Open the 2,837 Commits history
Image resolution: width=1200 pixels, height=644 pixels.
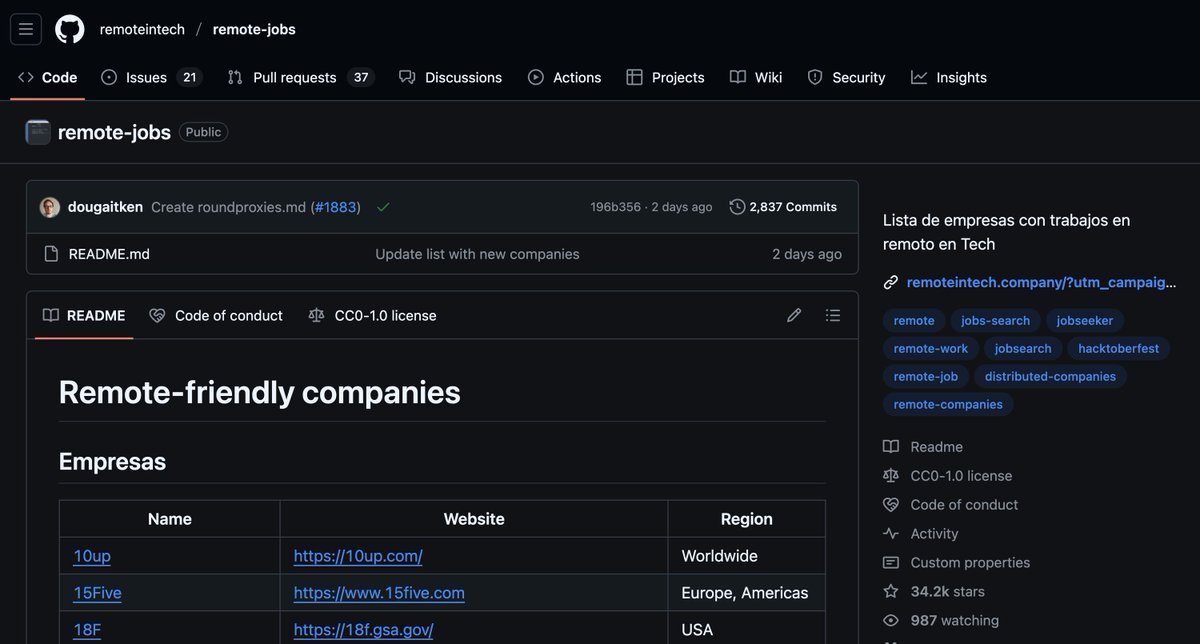click(x=783, y=207)
